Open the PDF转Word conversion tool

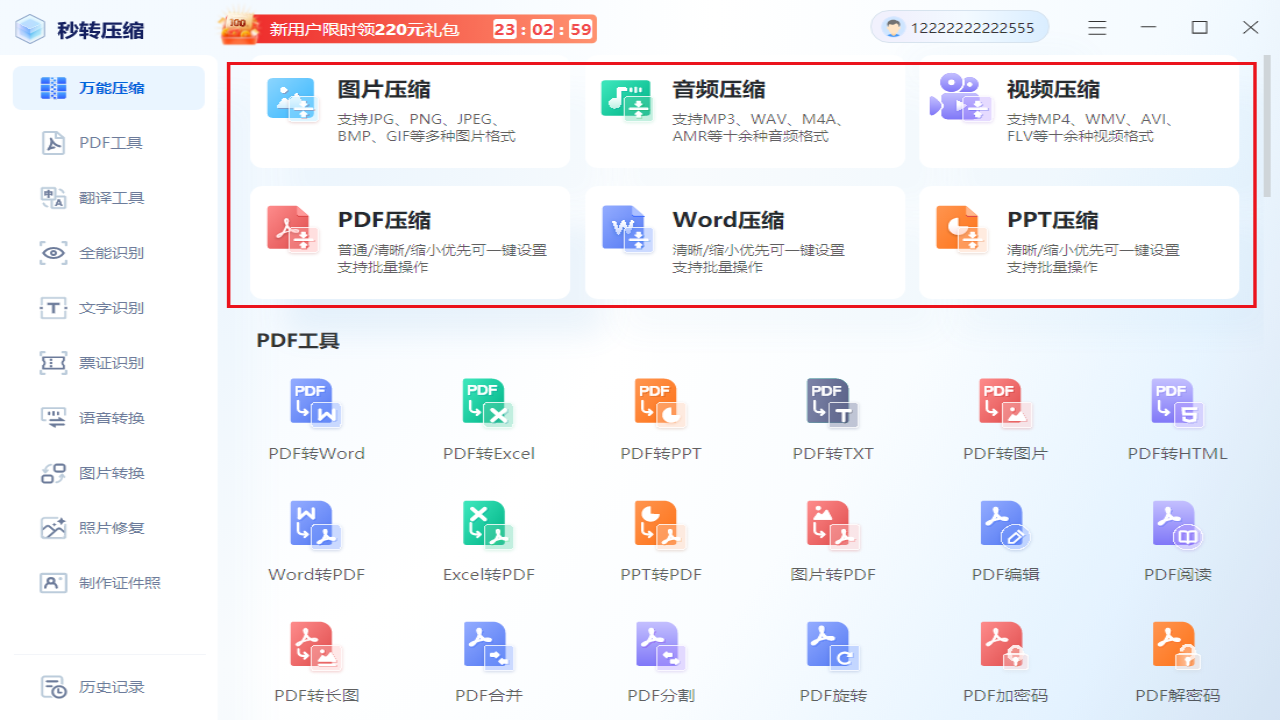pyautogui.click(x=316, y=410)
